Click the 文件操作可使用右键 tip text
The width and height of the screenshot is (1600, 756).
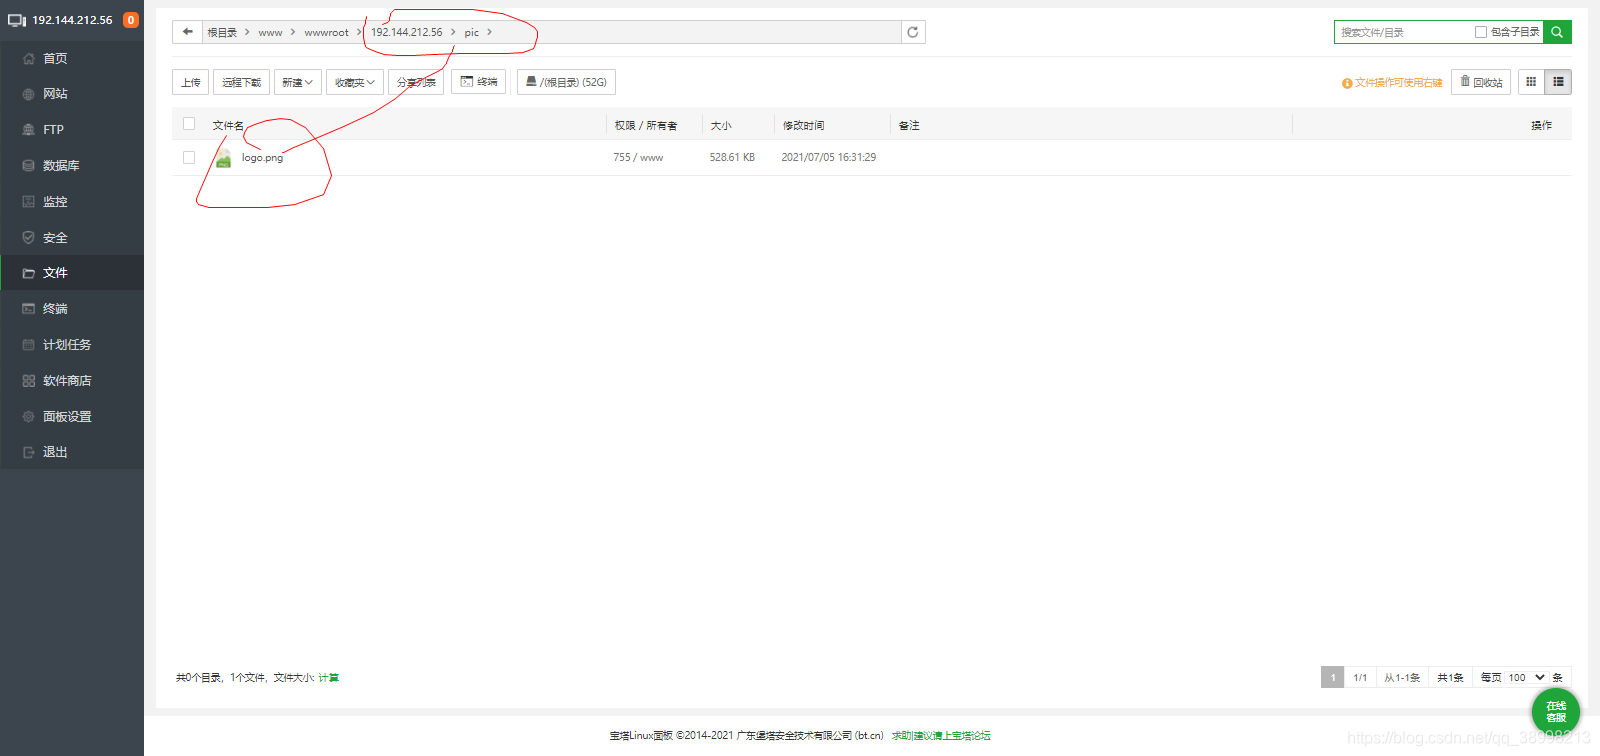coord(1398,83)
